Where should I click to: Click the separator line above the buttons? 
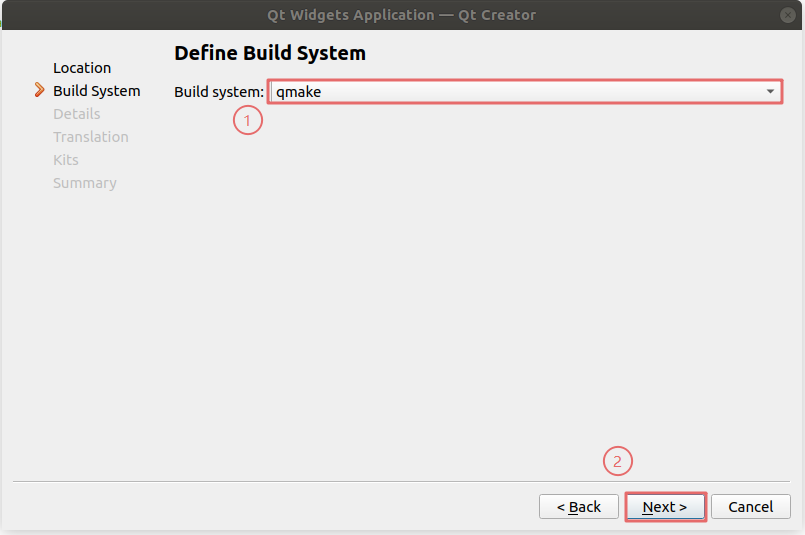(x=402, y=481)
